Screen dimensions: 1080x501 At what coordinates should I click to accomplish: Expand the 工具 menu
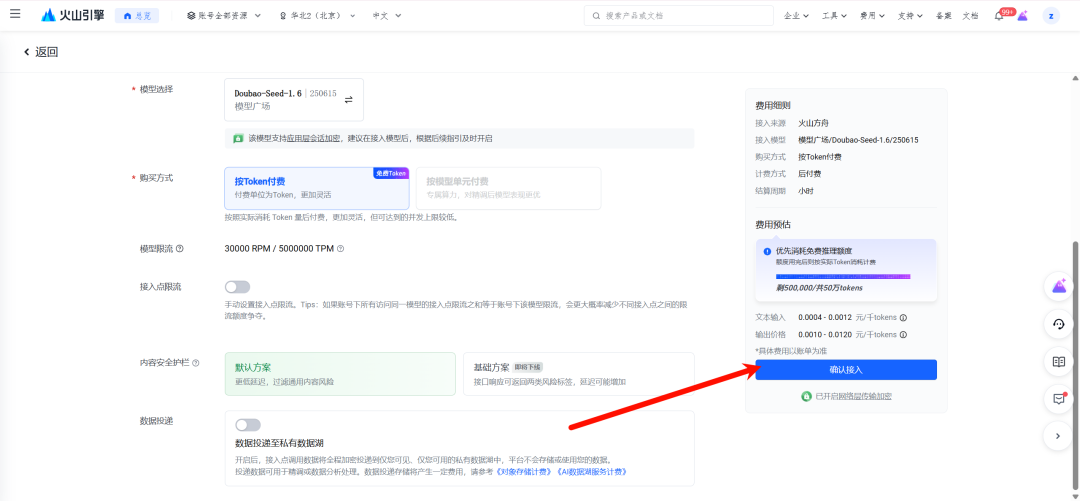tap(834, 15)
